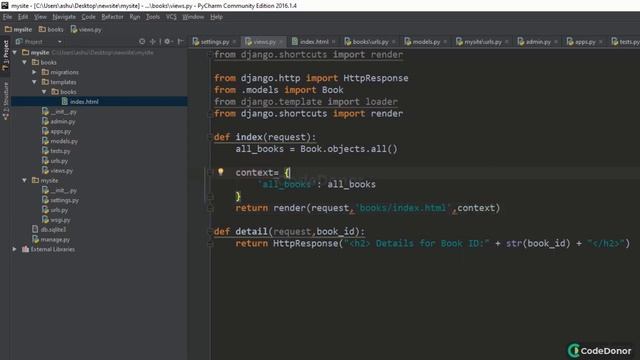Close the index.html tab
This screenshot has height=360, width=640.
[333, 42]
